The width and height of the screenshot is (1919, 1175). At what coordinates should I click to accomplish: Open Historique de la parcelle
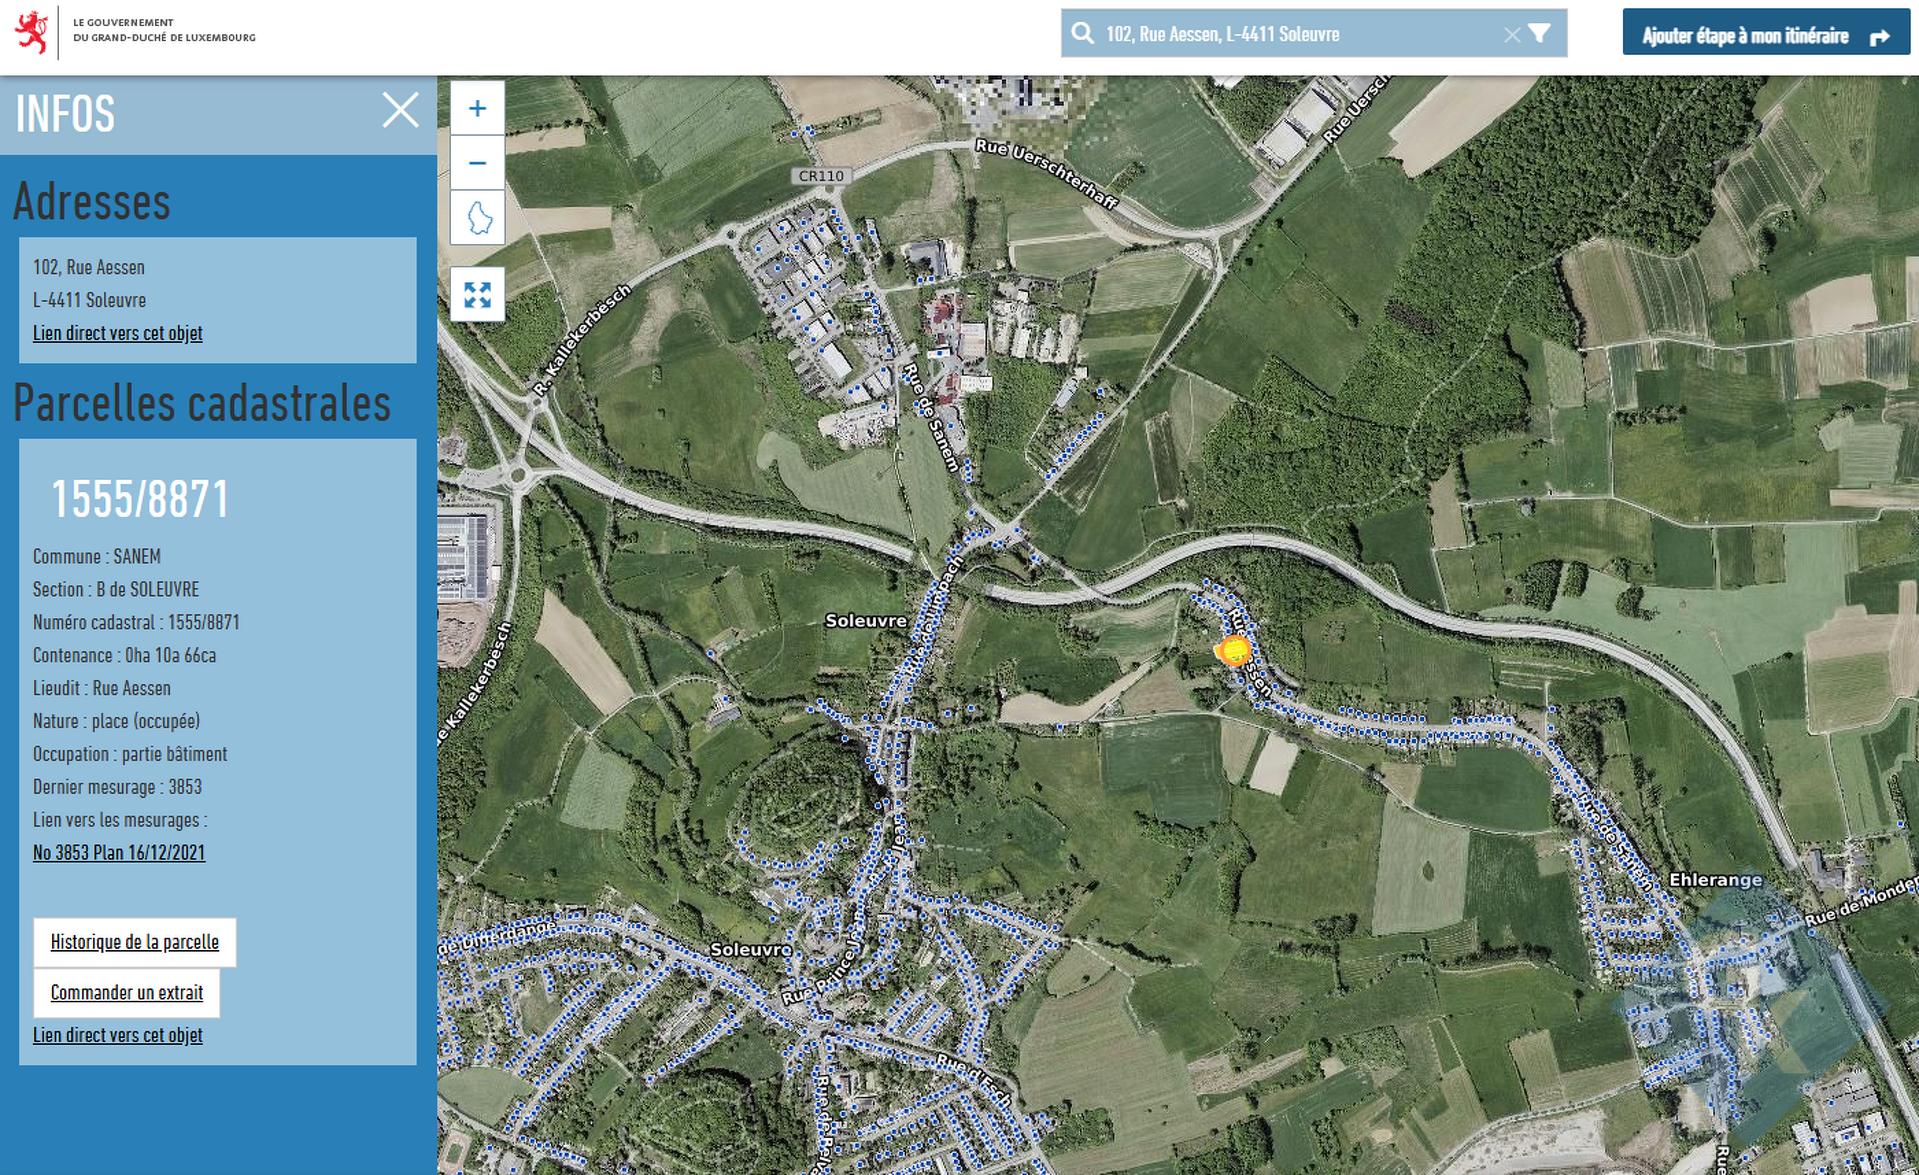[134, 942]
